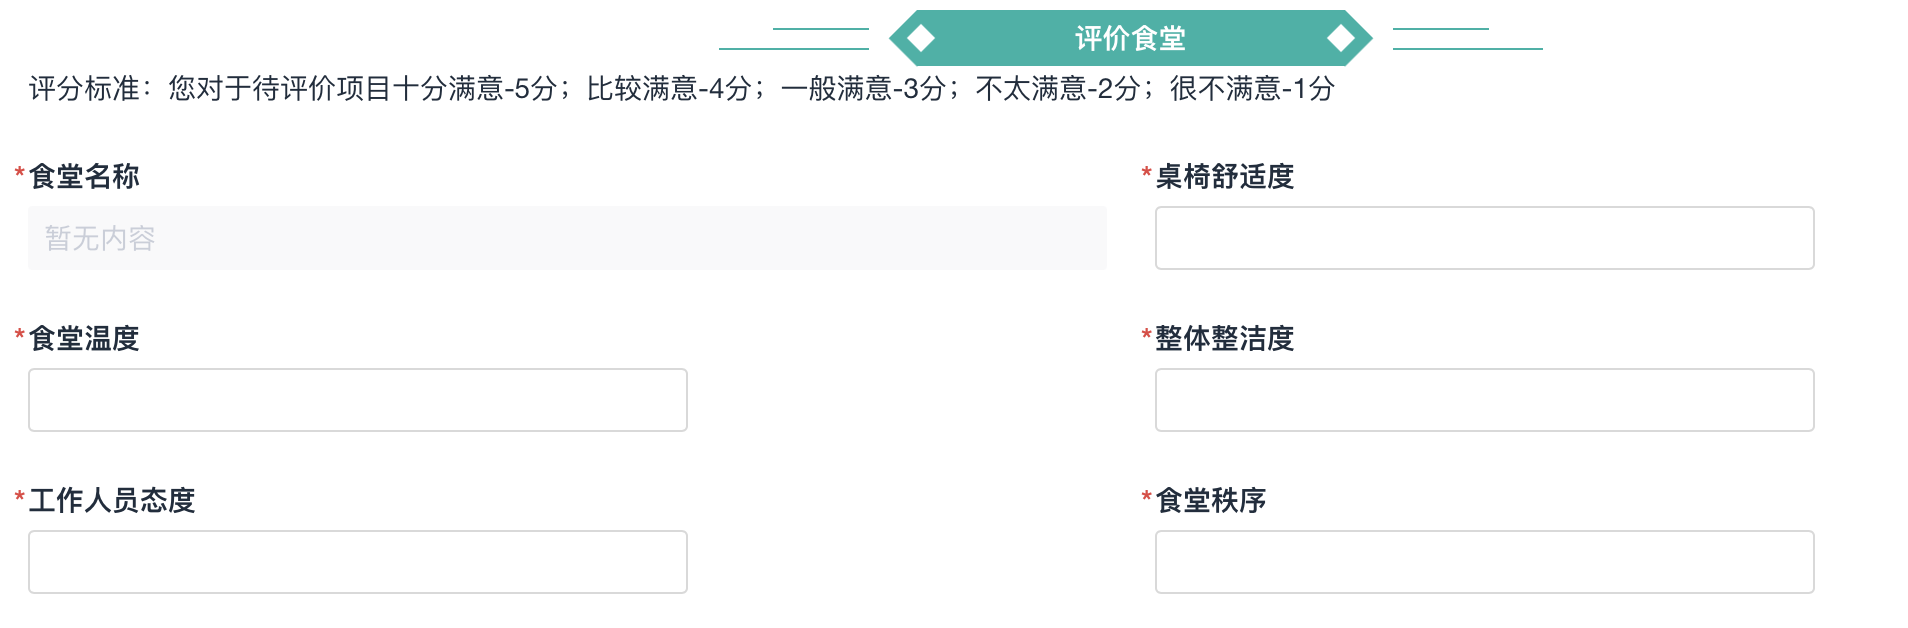Click the right diamond icon in the banner
Image resolution: width=1908 pixels, height=628 pixels.
coord(1340,38)
